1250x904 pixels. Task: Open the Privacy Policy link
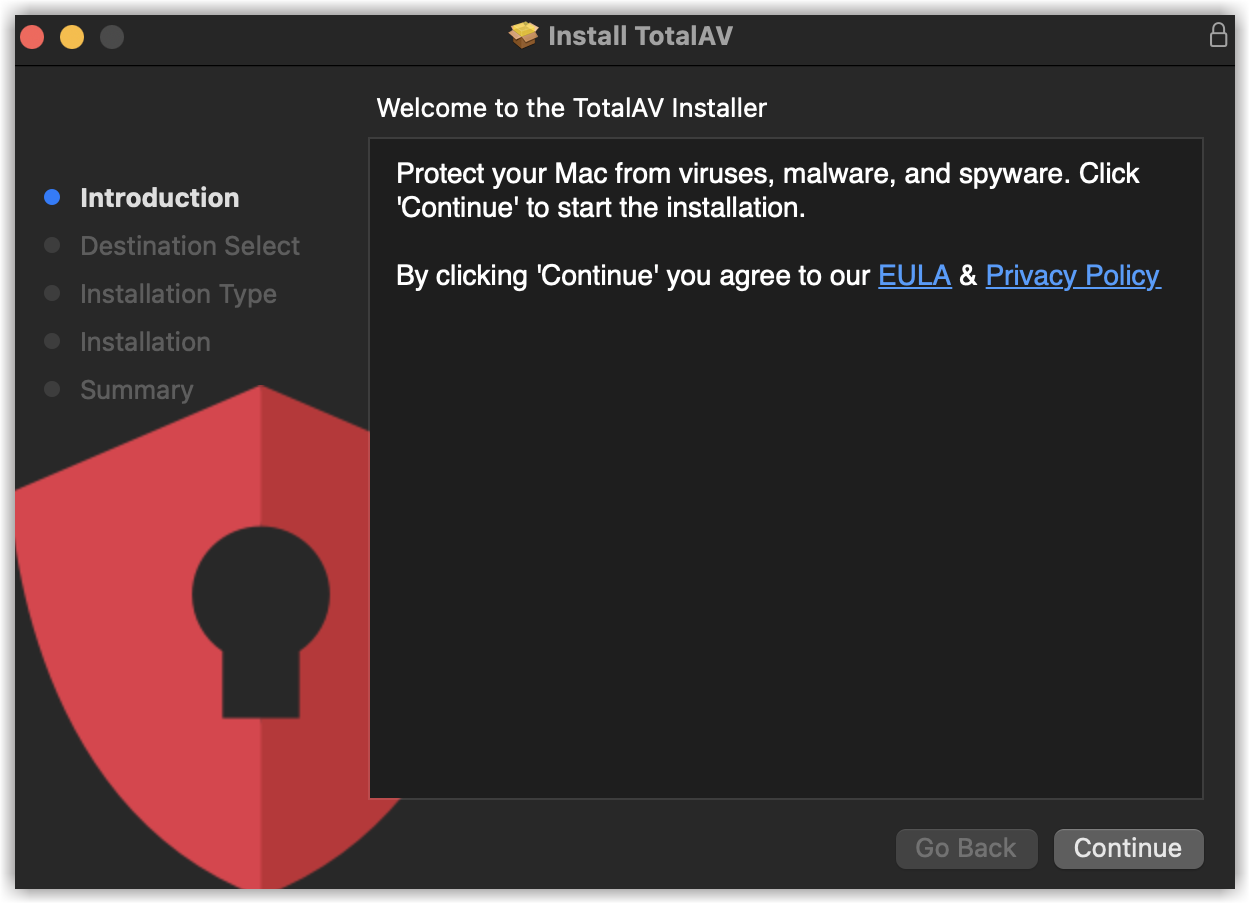(x=1073, y=276)
